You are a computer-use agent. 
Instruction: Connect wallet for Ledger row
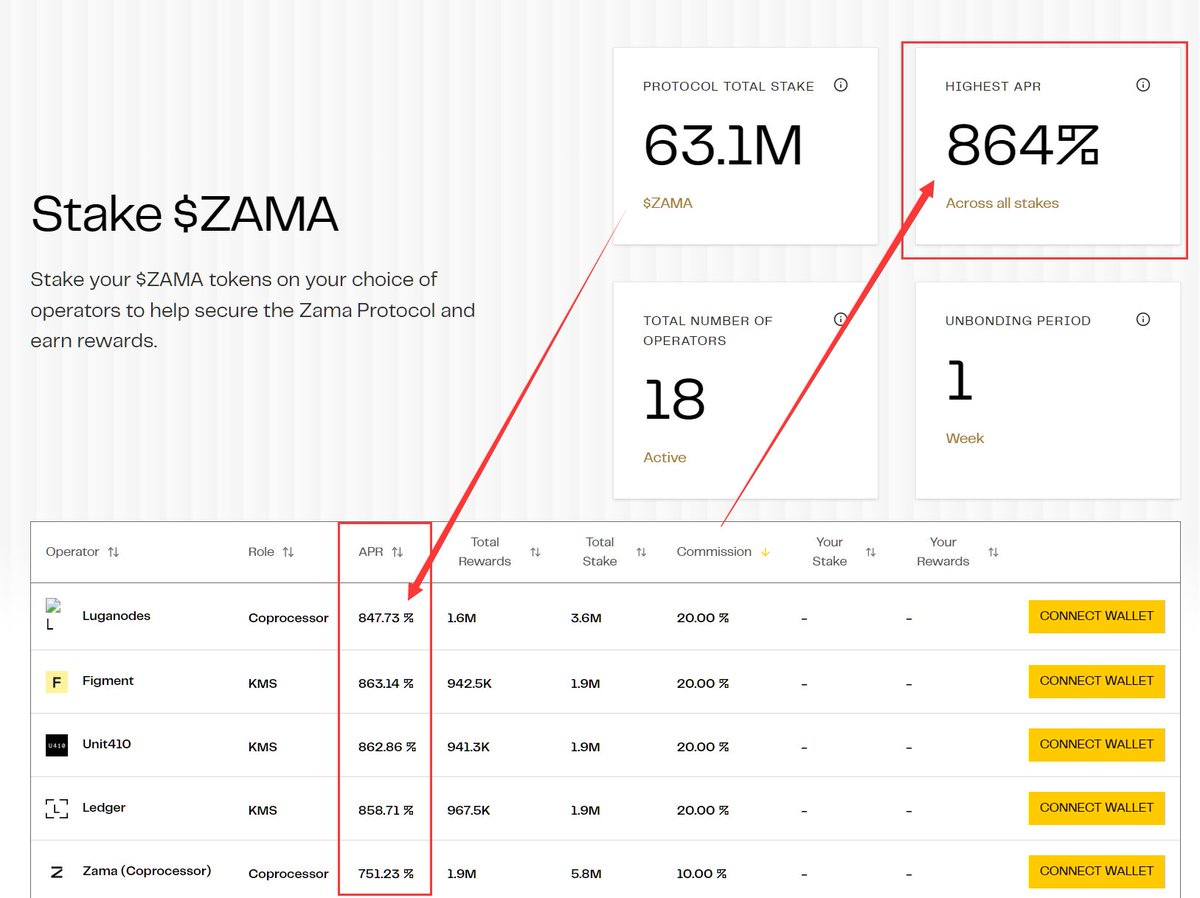[x=1097, y=807]
